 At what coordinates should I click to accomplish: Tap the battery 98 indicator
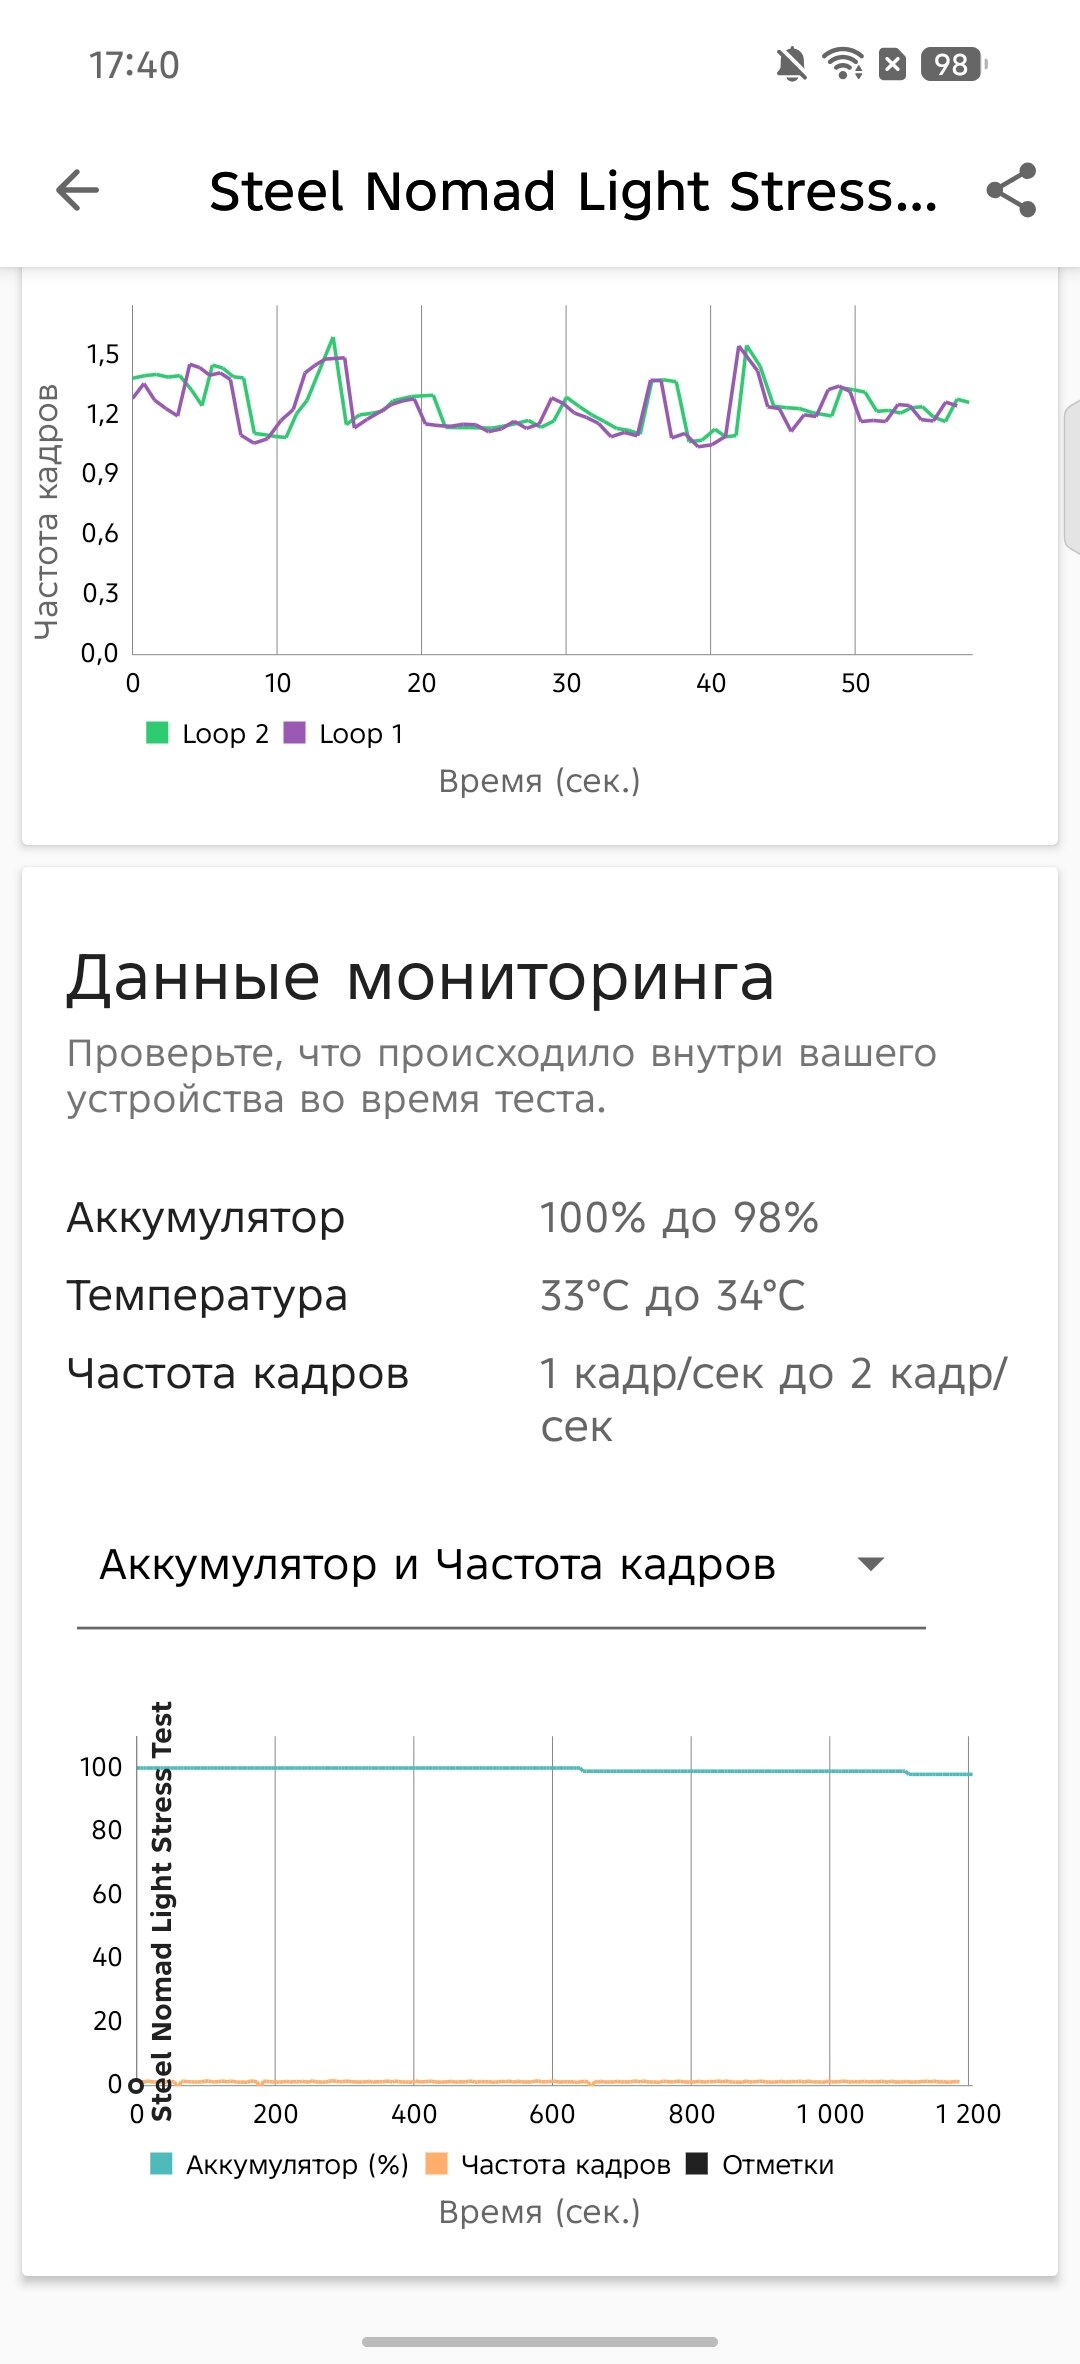tap(952, 65)
